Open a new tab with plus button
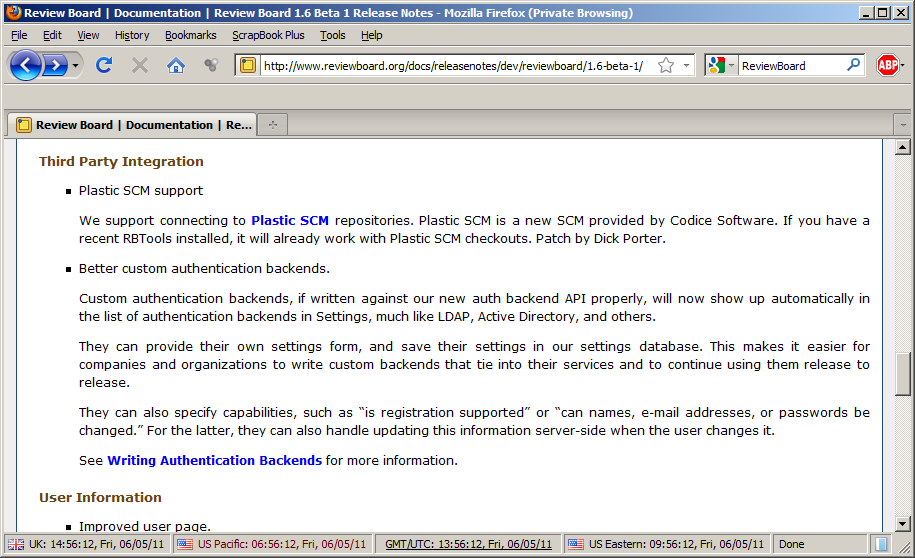The height and width of the screenshot is (558, 915). coord(273,124)
